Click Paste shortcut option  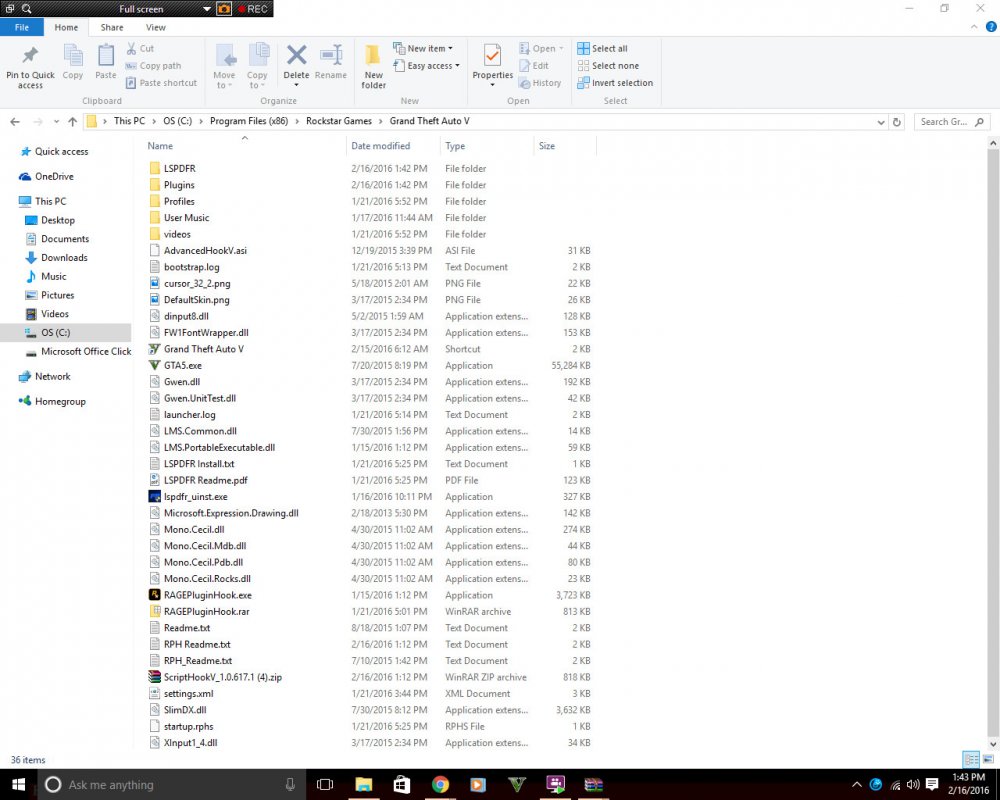tap(161, 83)
